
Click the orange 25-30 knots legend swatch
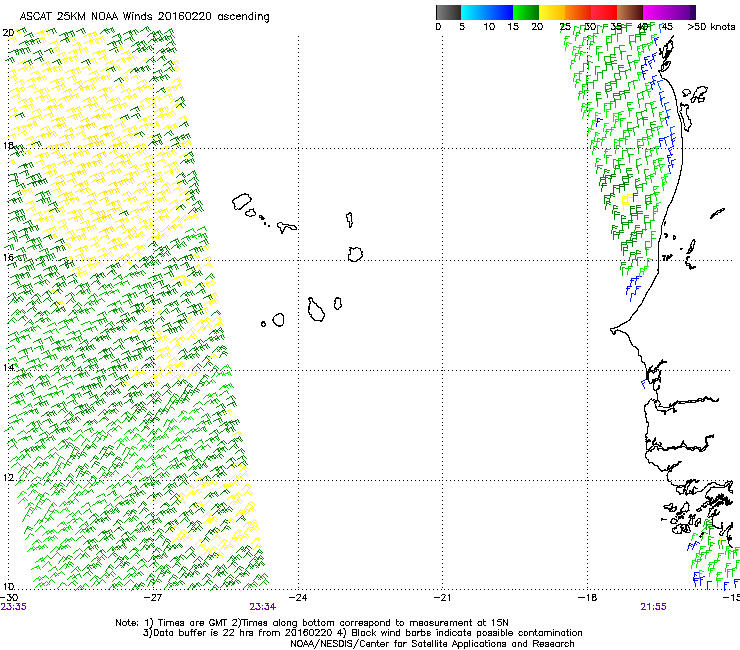click(x=578, y=12)
